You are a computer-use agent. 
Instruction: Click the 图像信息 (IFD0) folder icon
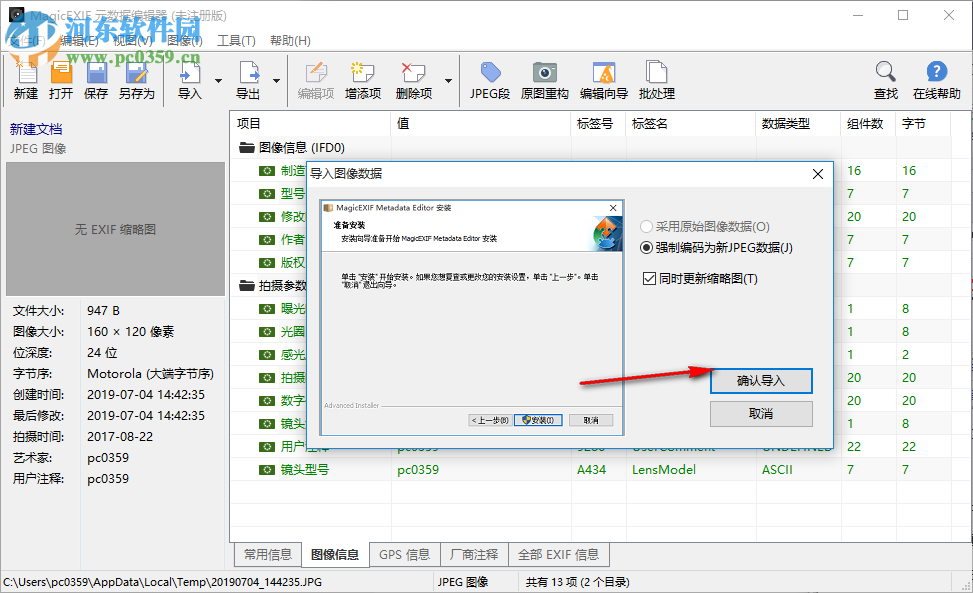click(x=247, y=148)
